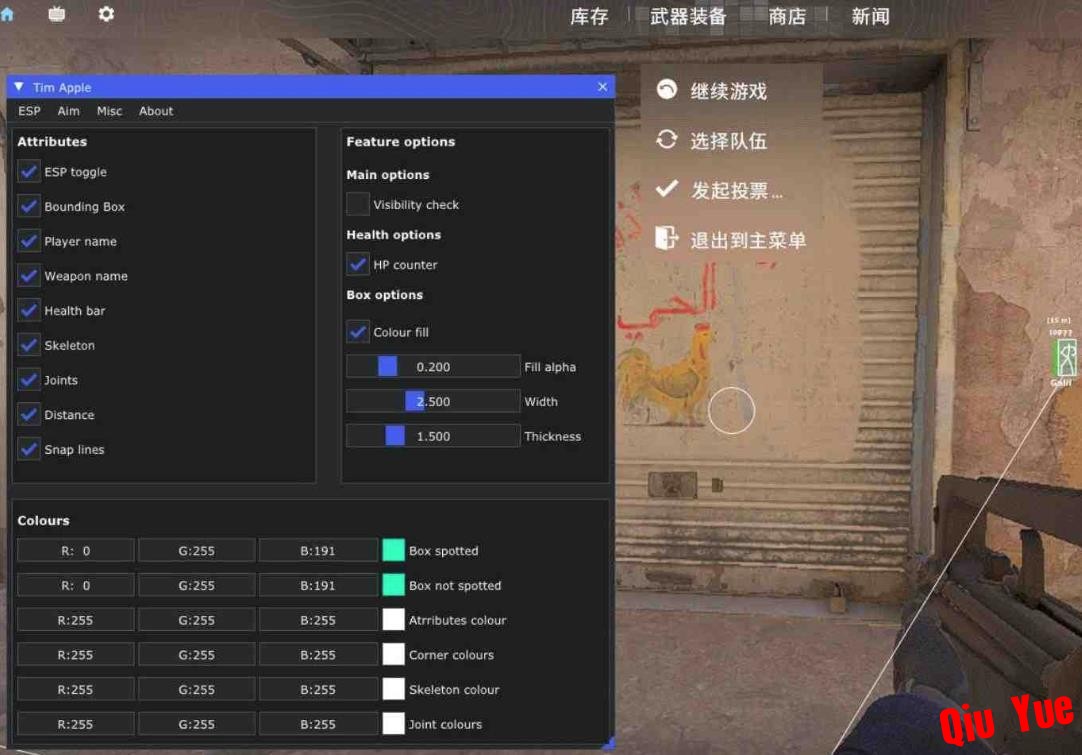This screenshot has width=1082, height=755.
Task: Switch to the Misc tab
Action: coord(109,111)
